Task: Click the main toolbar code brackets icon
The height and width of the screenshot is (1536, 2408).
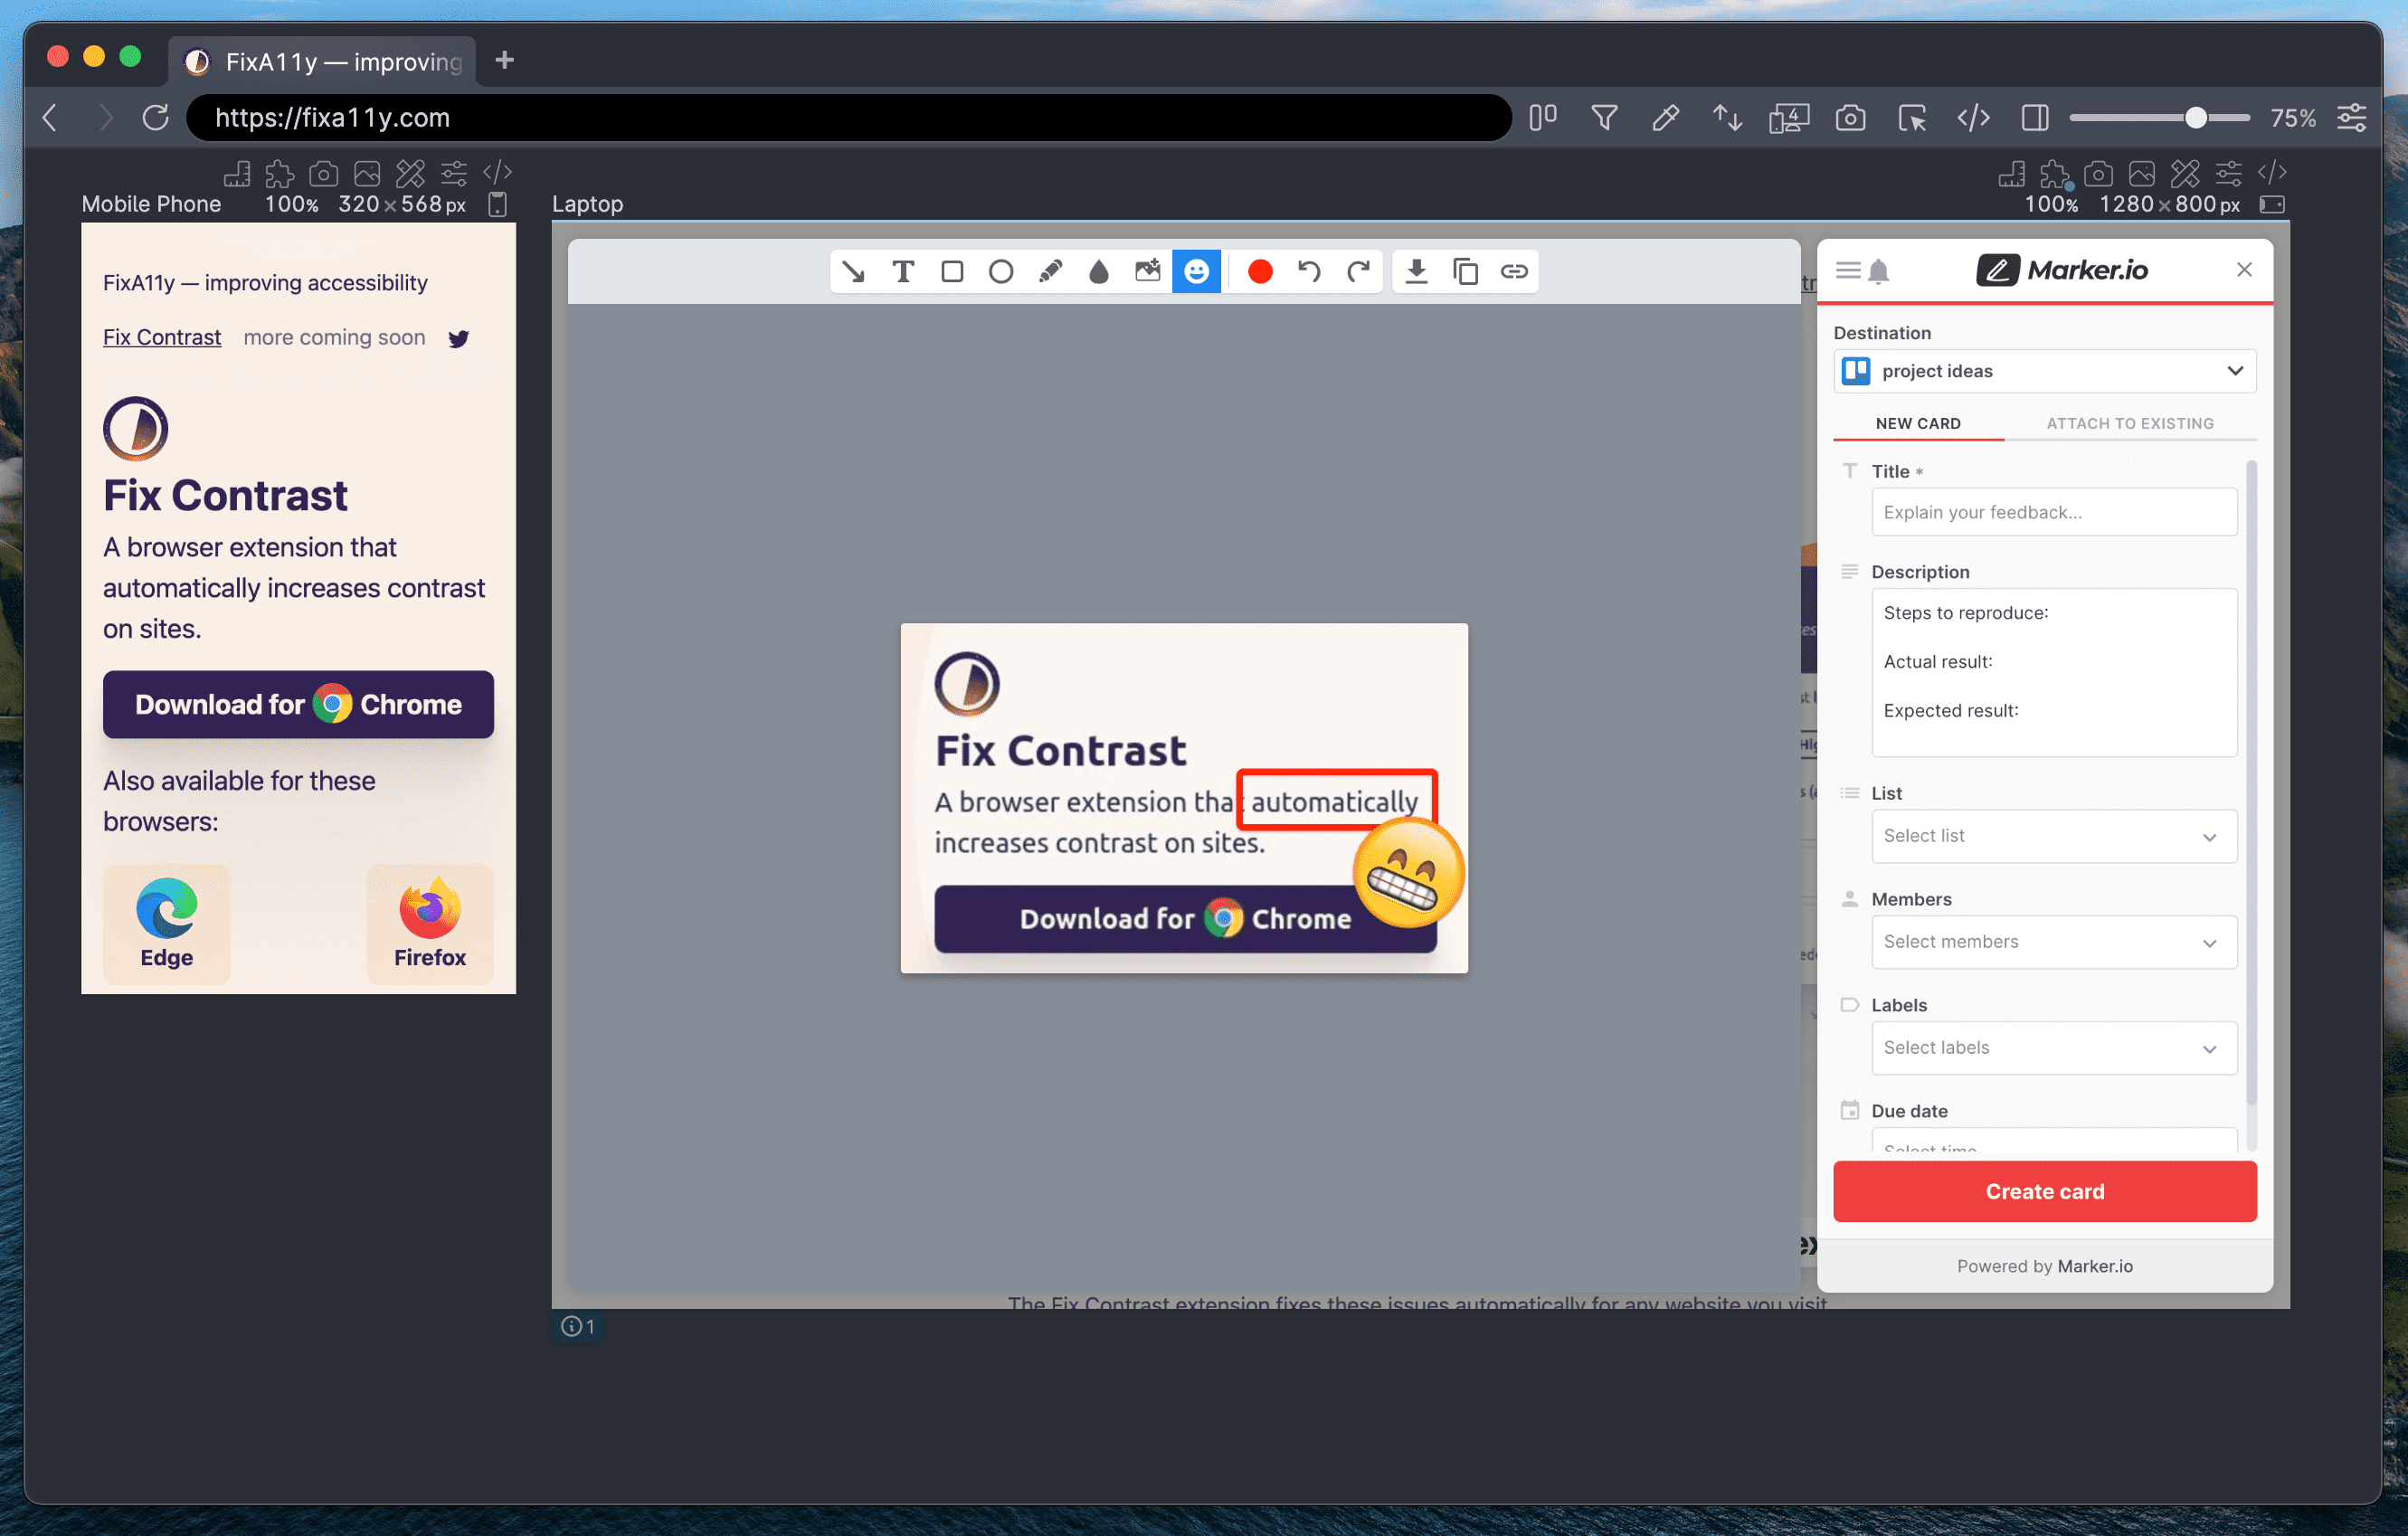Action: pyautogui.click(x=1973, y=118)
